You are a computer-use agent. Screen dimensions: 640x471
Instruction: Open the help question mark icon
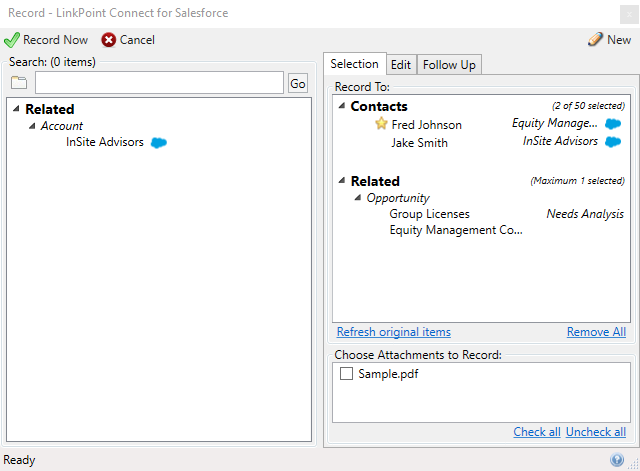tap(617, 460)
